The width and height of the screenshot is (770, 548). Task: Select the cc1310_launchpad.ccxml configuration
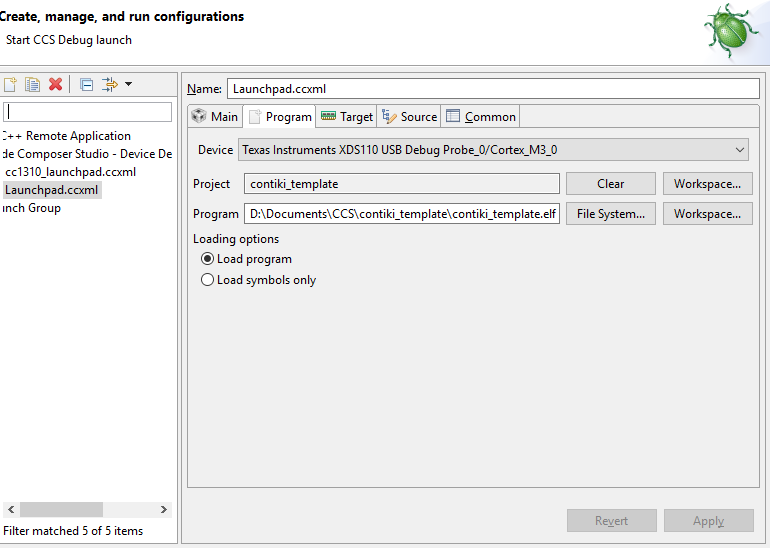pos(70,172)
